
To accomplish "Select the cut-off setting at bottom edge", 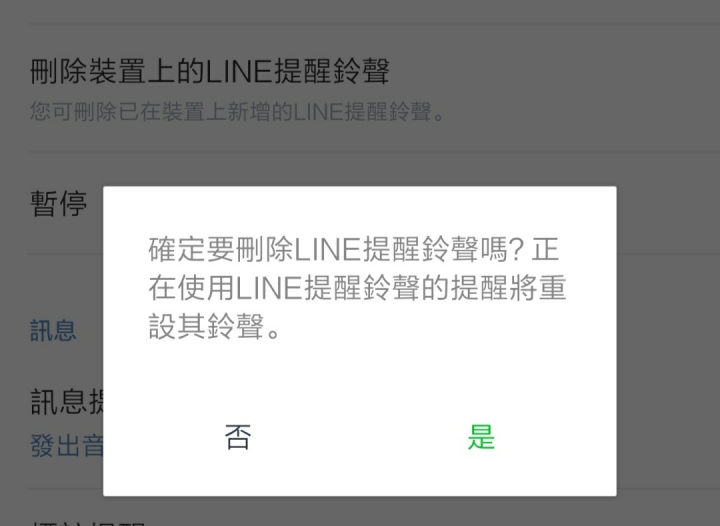I will (88, 521).
